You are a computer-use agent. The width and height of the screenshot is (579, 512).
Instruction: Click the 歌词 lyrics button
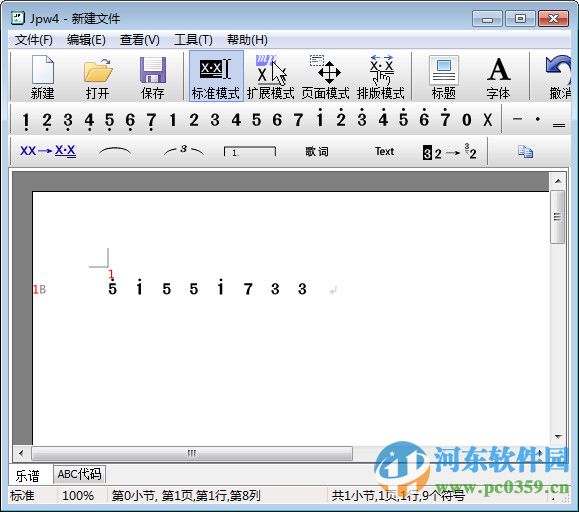click(317, 151)
